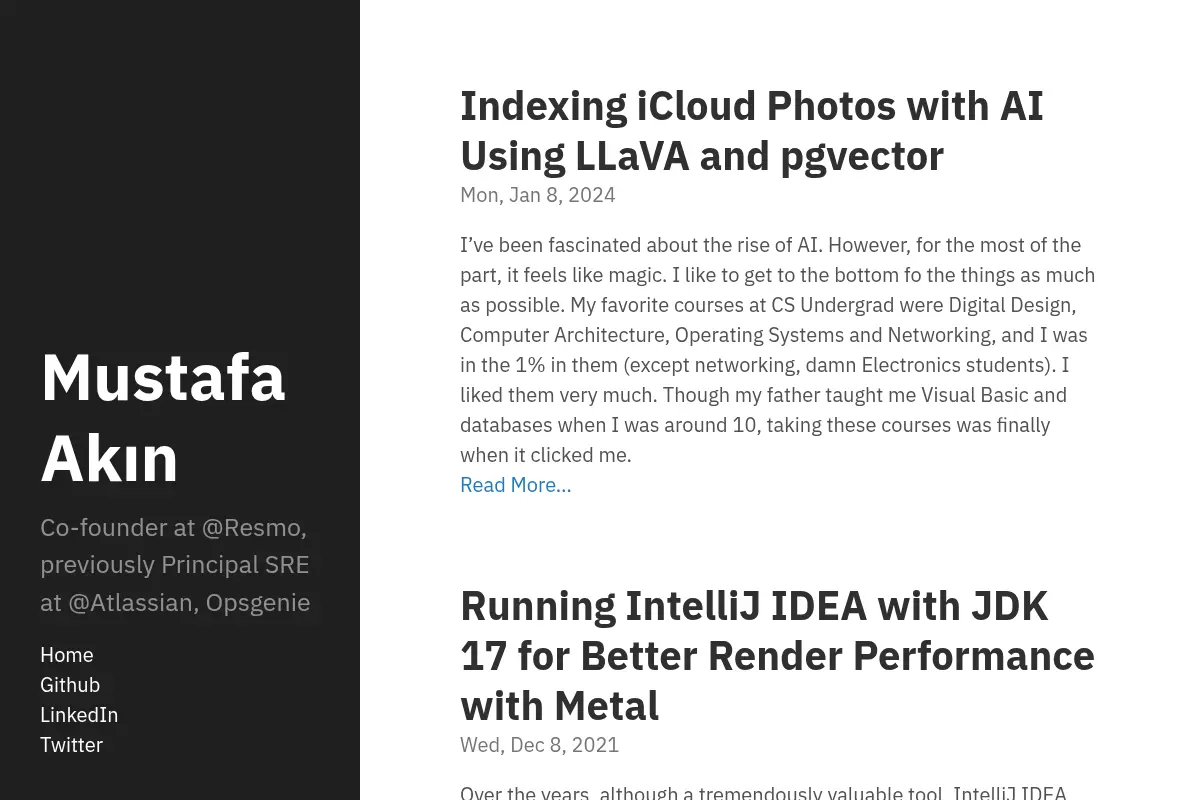1200x800 pixels.
Task: Click the previously Principal SRE tagline line
Action: tap(175, 565)
